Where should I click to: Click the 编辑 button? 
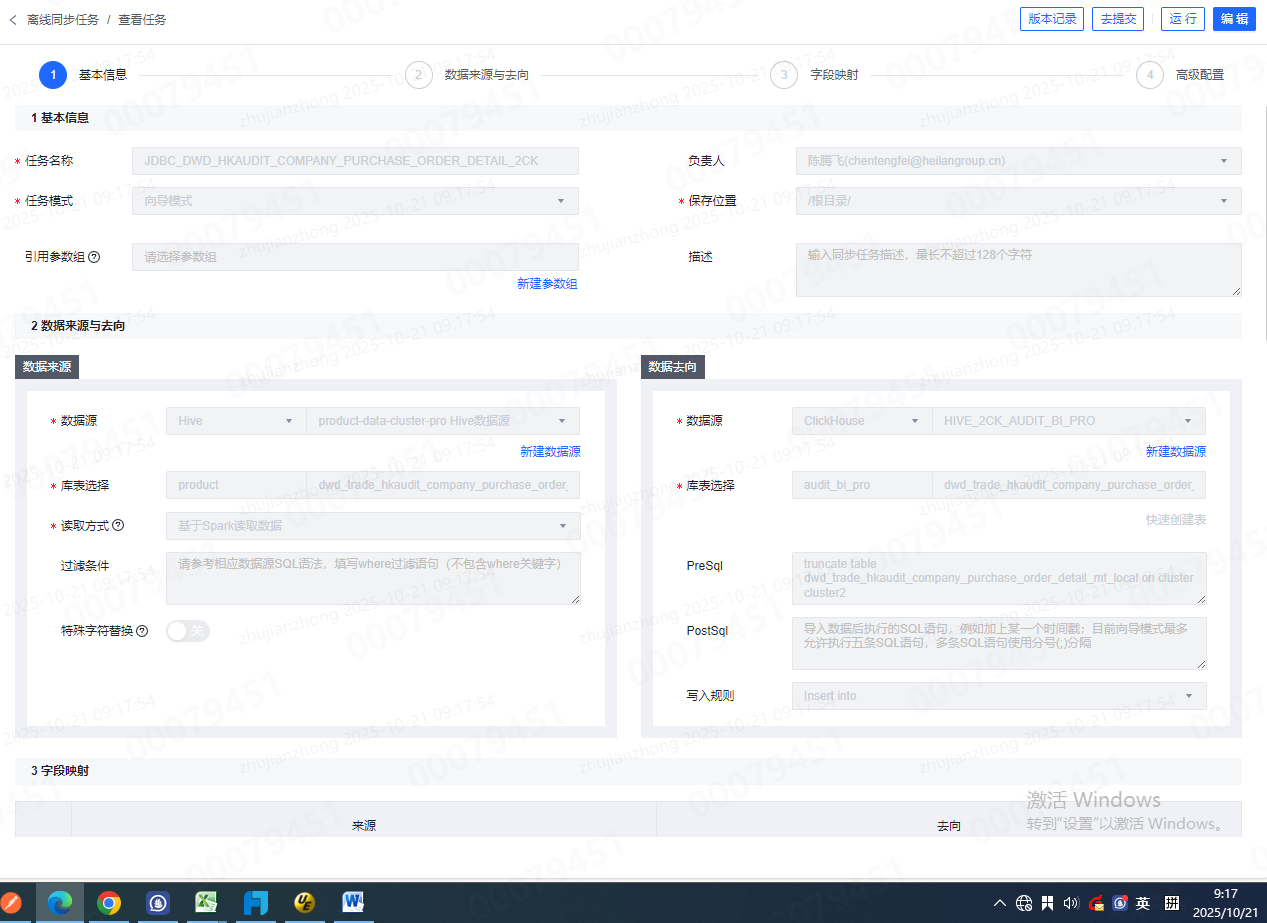point(1234,19)
